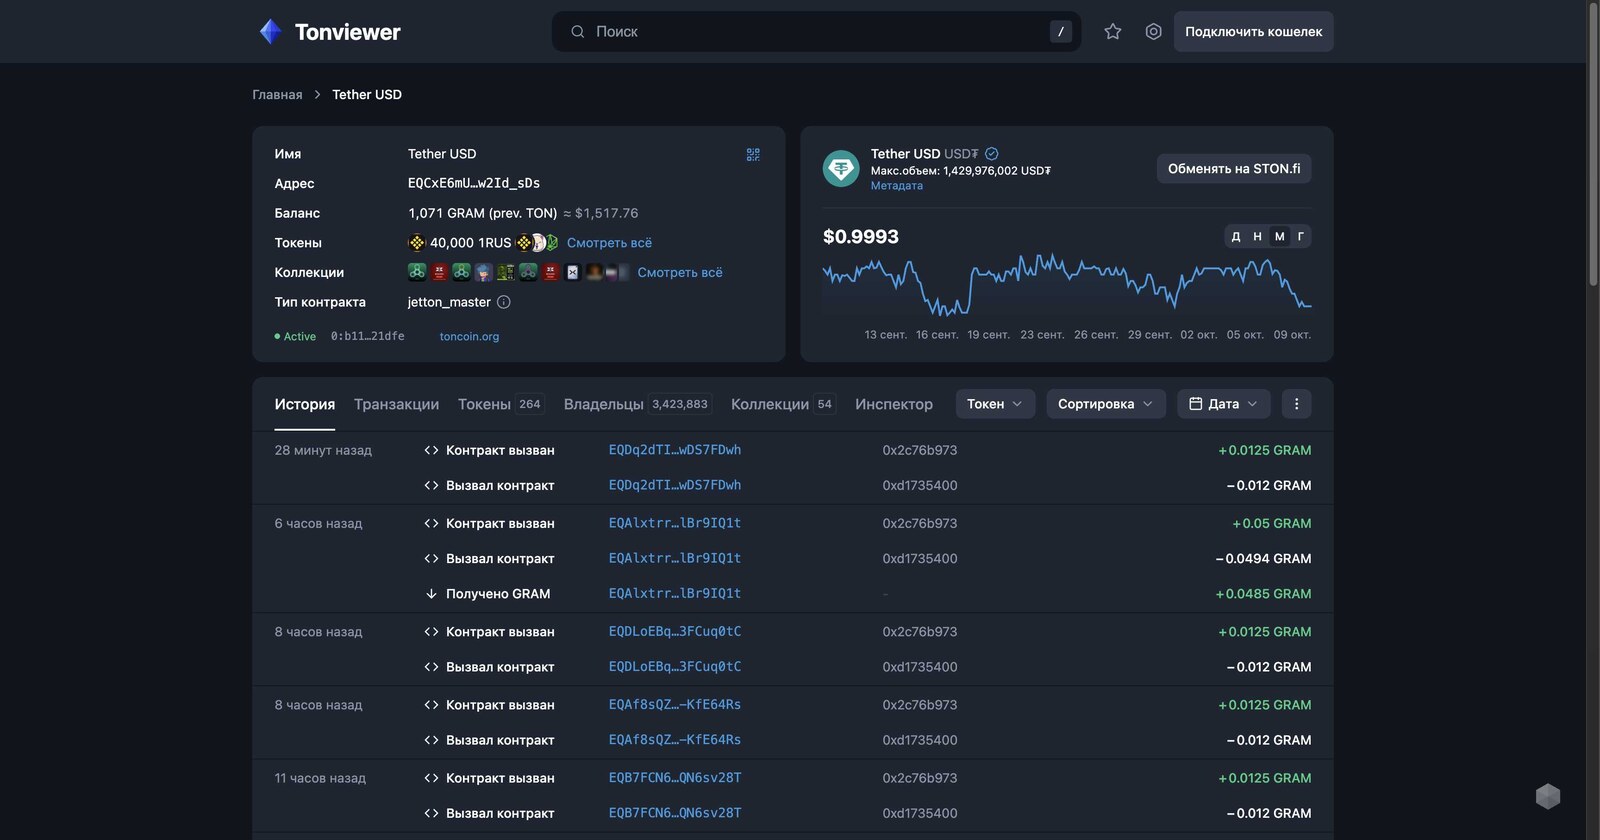This screenshot has width=1600, height=840.
Task: Open the Коллекции 54 tab
Action: [783, 404]
